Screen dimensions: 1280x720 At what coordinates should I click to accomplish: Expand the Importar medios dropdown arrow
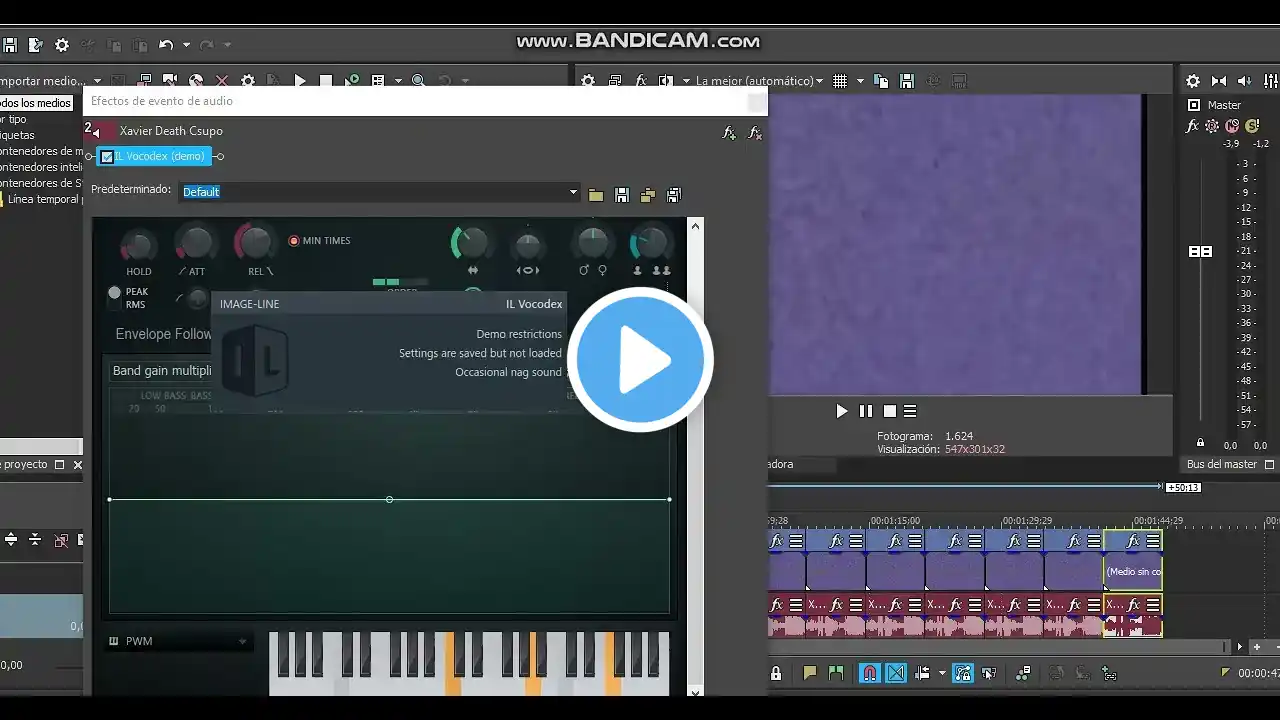97,81
